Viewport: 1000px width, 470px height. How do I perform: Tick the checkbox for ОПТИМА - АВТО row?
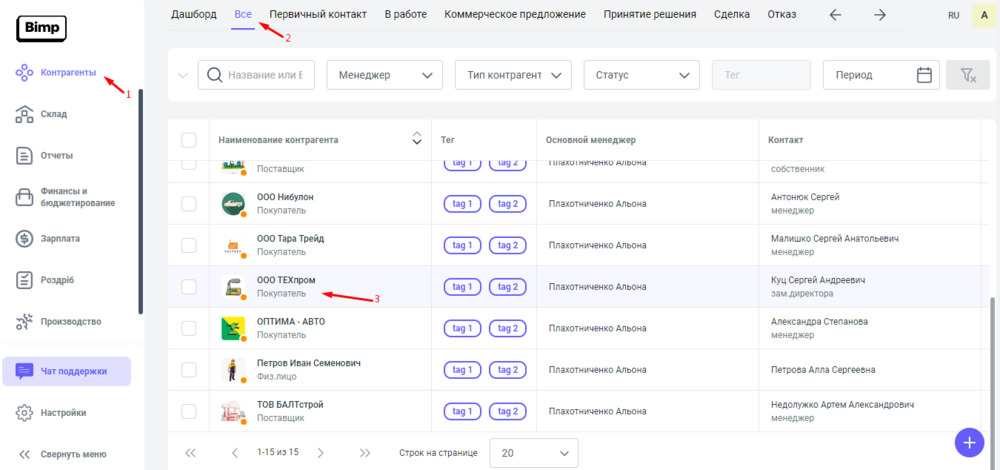(189, 328)
